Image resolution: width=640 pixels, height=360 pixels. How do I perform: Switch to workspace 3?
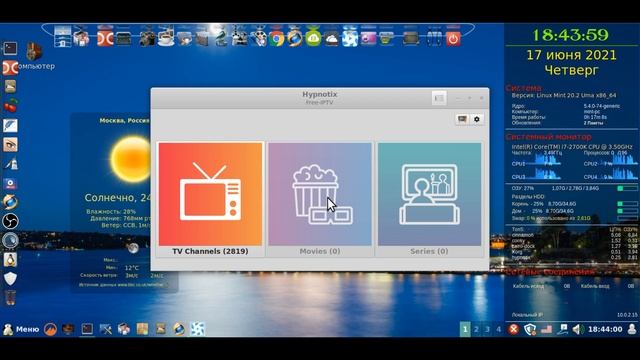487,329
